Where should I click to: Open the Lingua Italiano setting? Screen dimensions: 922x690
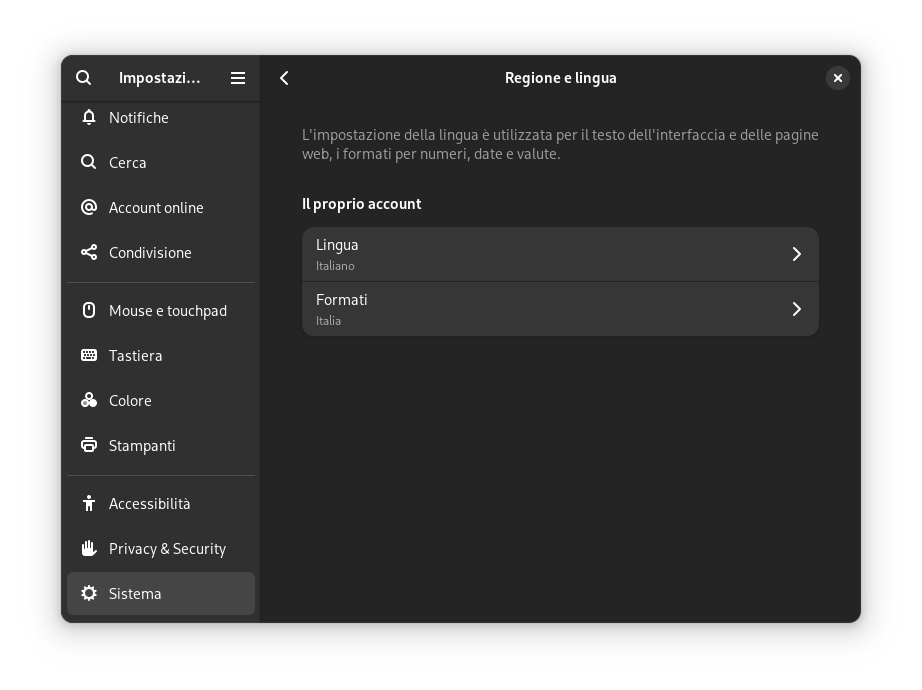click(560, 254)
